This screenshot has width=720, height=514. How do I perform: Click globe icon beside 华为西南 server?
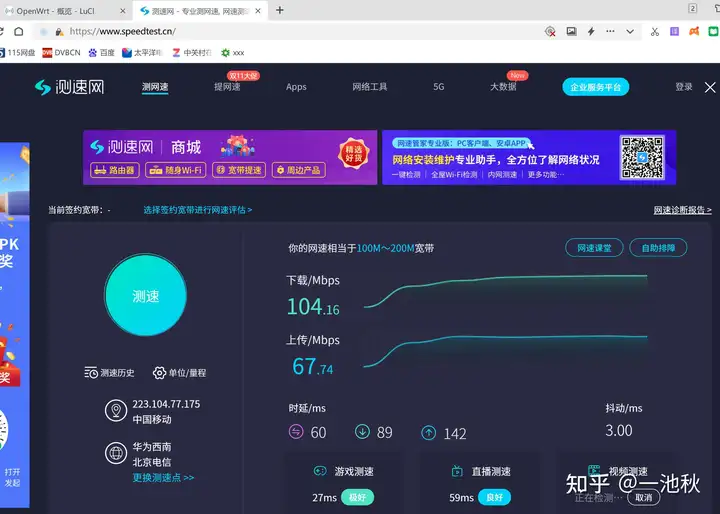coord(116,453)
